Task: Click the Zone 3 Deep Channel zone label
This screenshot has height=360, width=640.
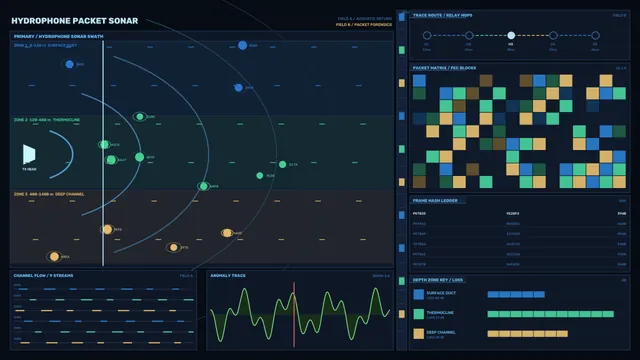Action: click(49, 194)
